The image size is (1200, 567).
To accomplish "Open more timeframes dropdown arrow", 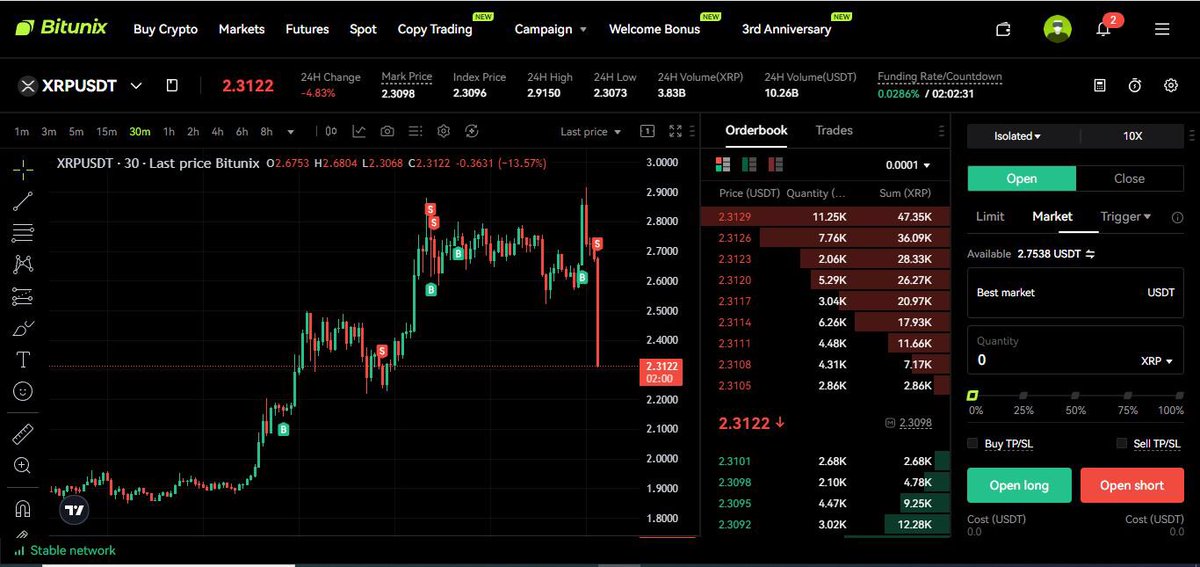I will pyautogui.click(x=291, y=131).
